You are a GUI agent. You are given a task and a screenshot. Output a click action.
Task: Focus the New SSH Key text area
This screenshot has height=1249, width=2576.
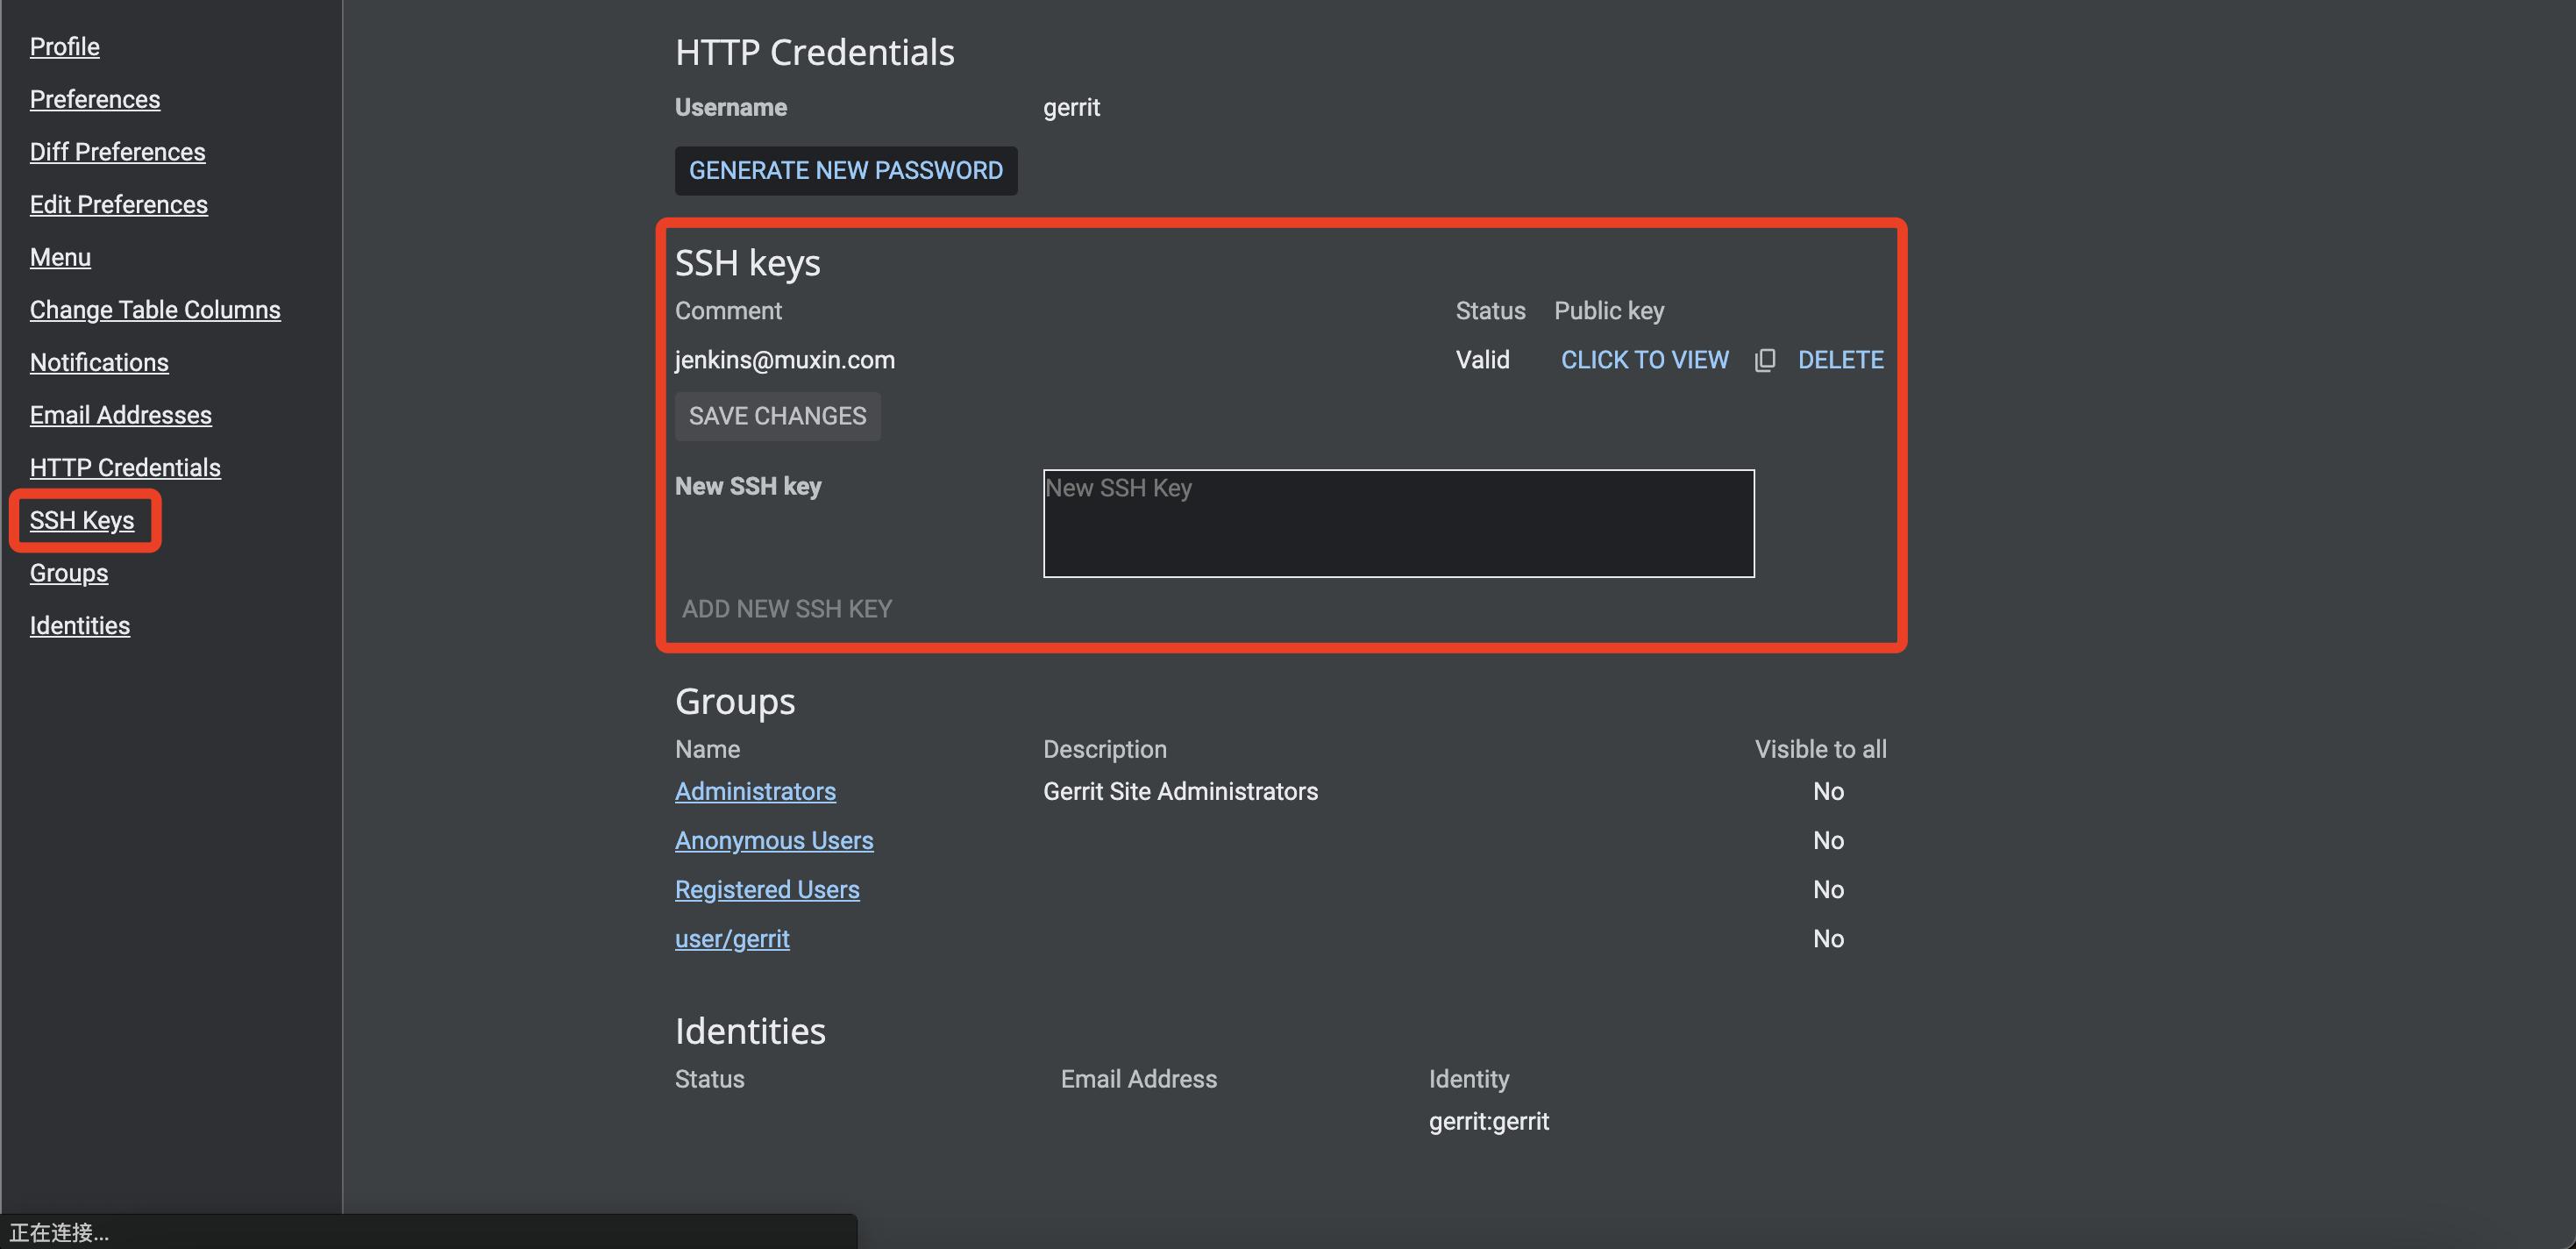click(1397, 523)
